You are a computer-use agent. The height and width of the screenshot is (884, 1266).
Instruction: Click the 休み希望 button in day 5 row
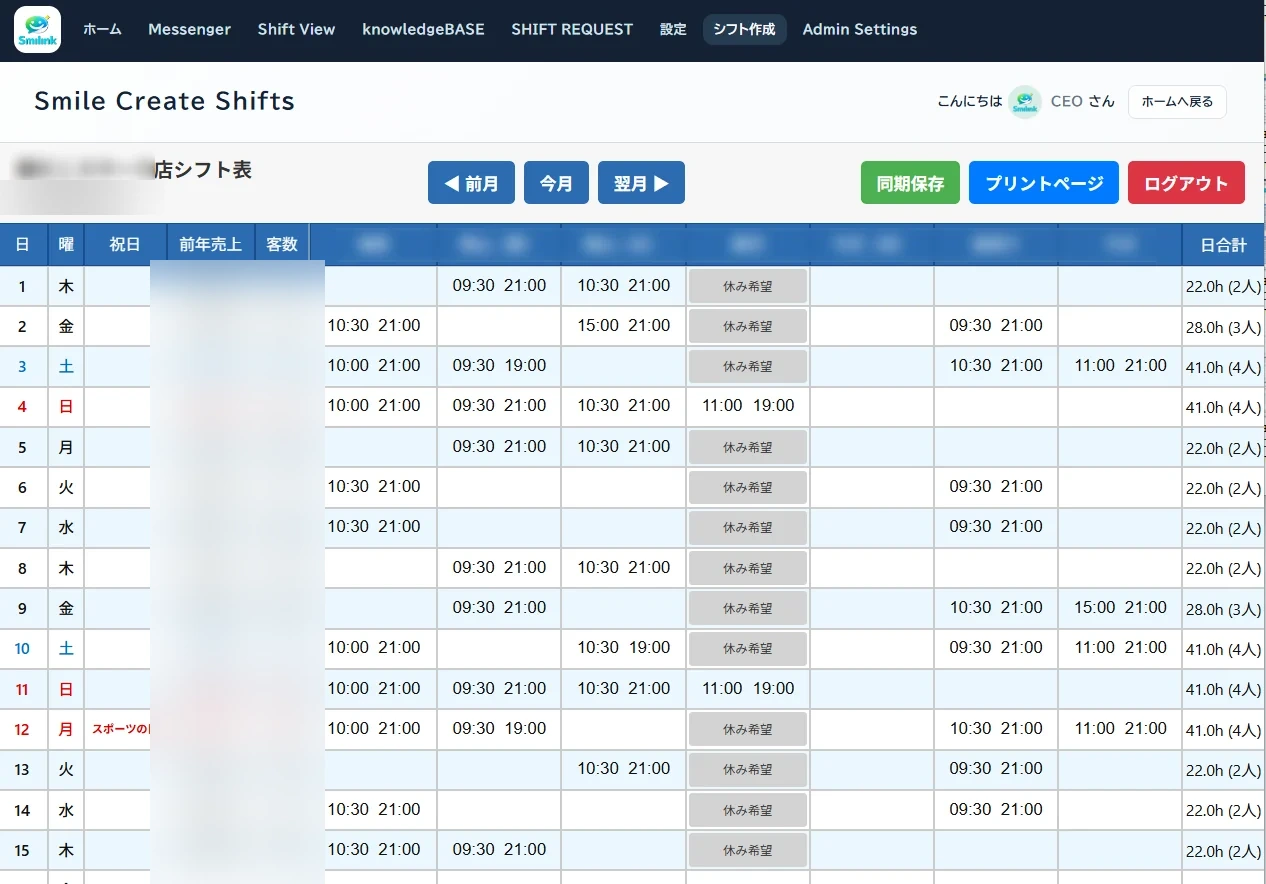click(747, 448)
